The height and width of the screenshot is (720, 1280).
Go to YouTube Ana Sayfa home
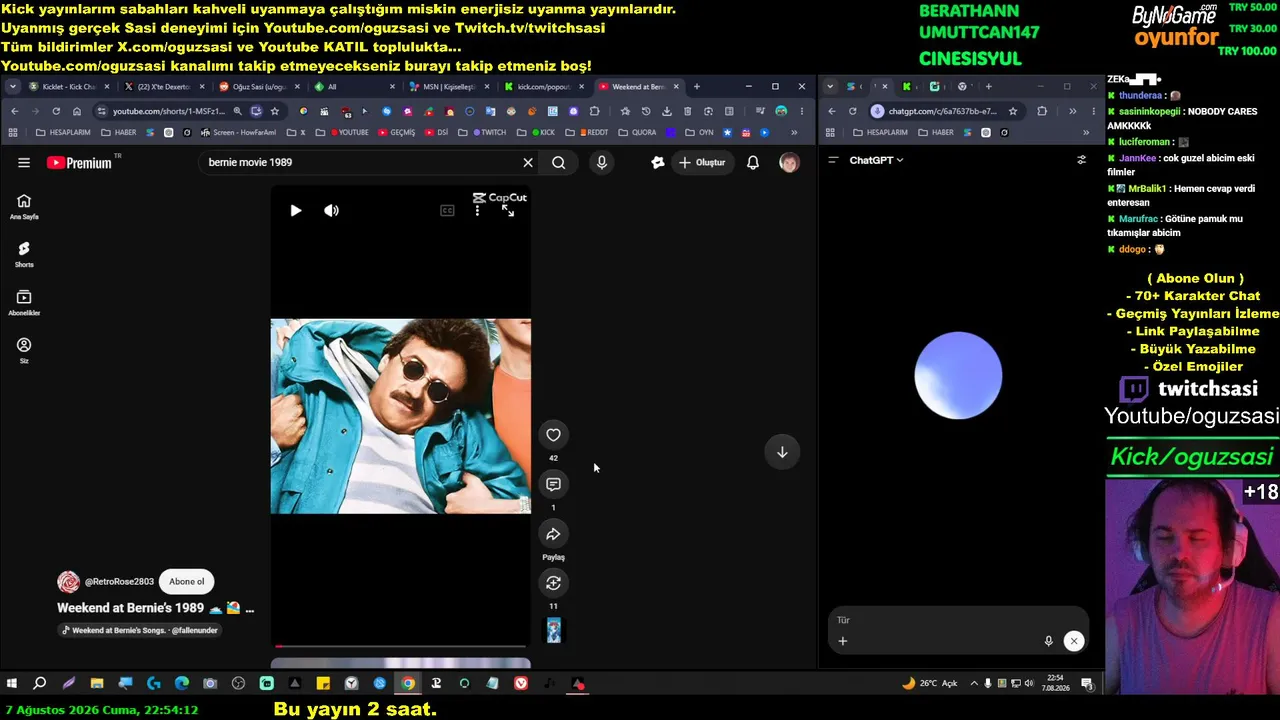coord(24,206)
